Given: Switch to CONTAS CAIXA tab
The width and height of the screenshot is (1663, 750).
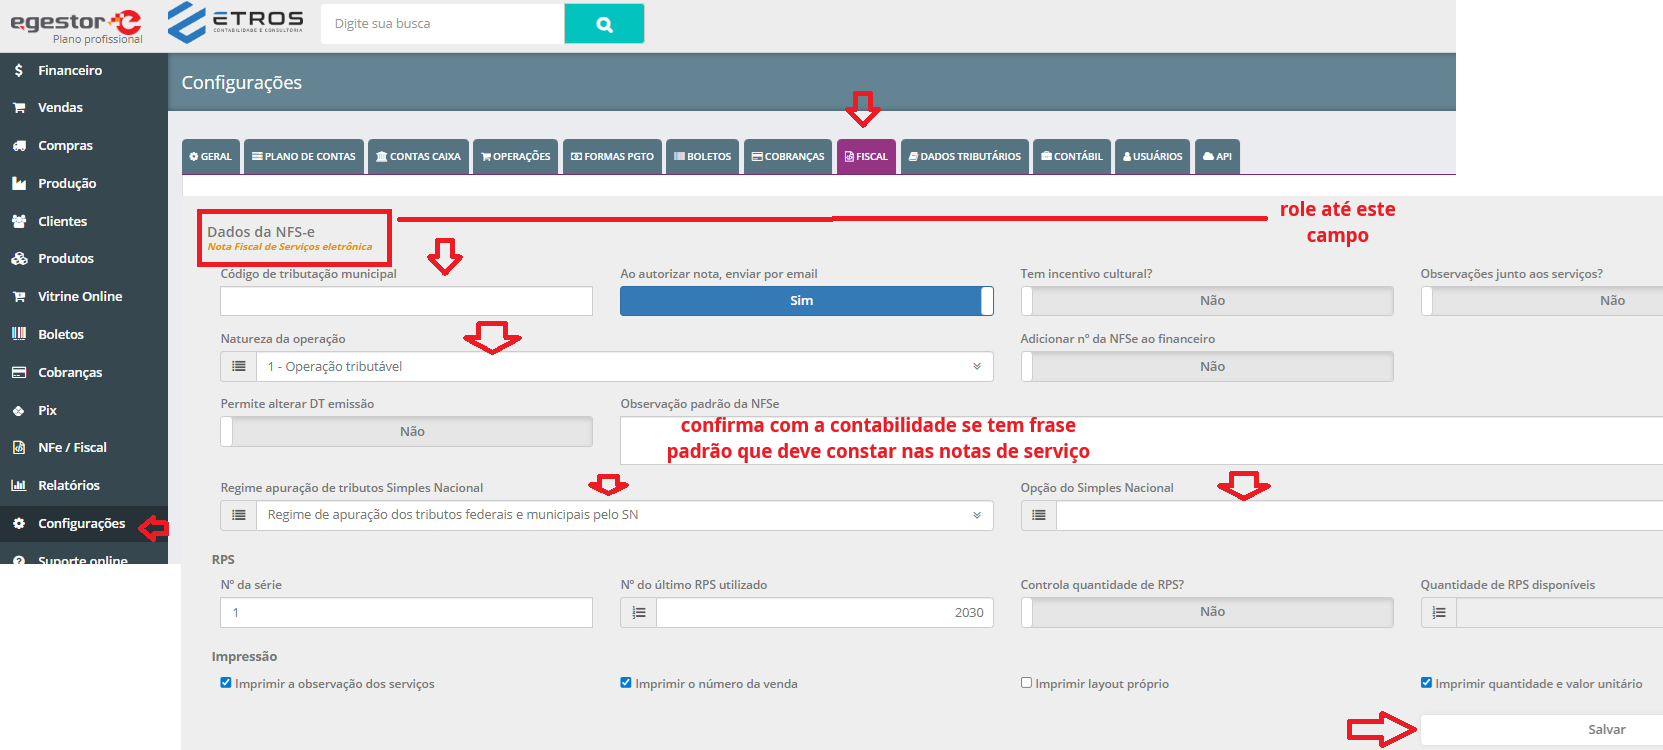Looking at the screenshot, I should point(418,156).
